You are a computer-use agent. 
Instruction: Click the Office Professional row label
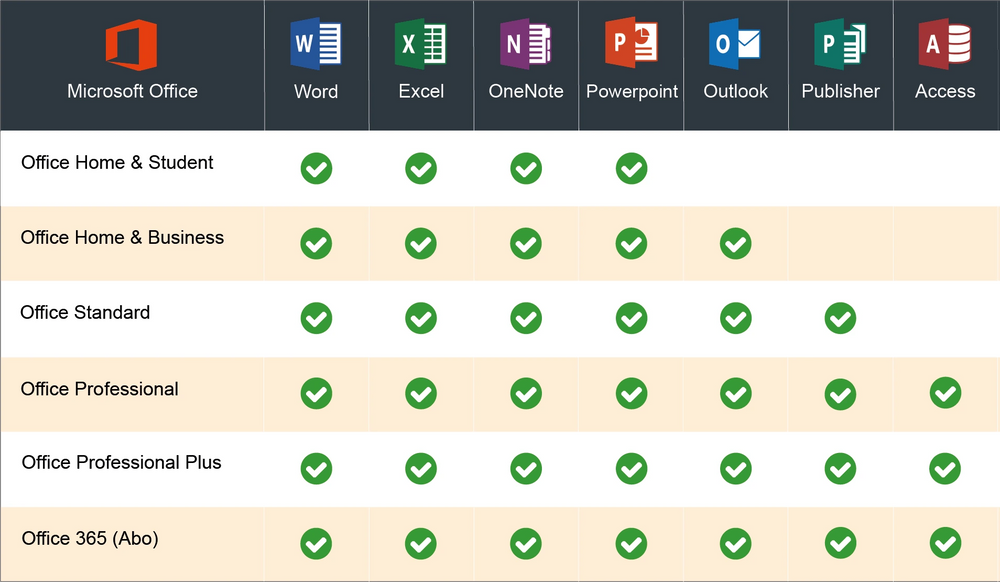(99, 388)
